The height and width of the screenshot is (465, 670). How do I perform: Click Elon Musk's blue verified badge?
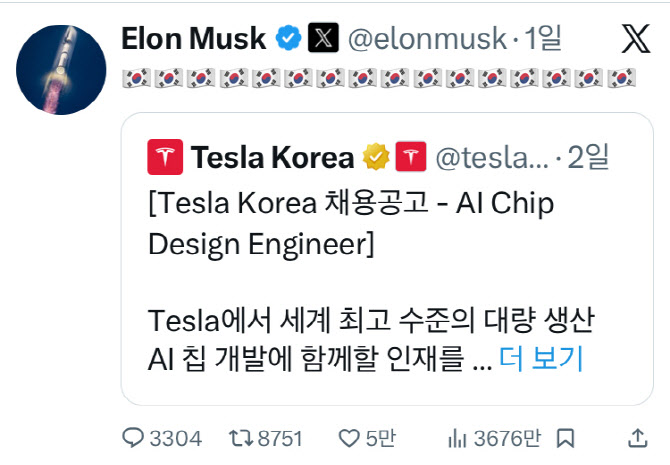288,39
